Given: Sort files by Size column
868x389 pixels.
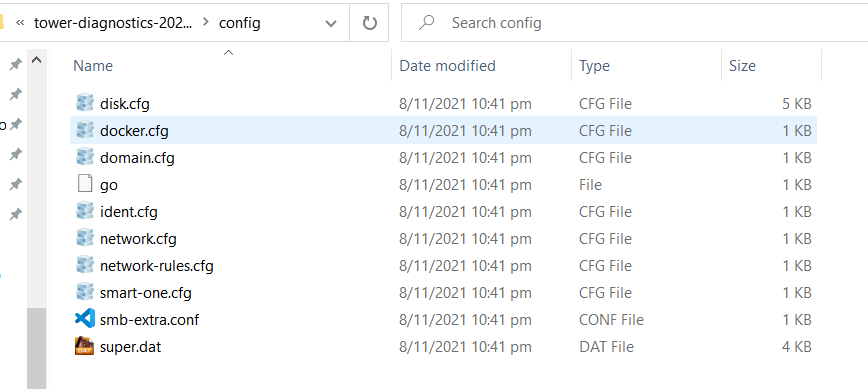Looking at the screenshot, I should pos(742,66).
